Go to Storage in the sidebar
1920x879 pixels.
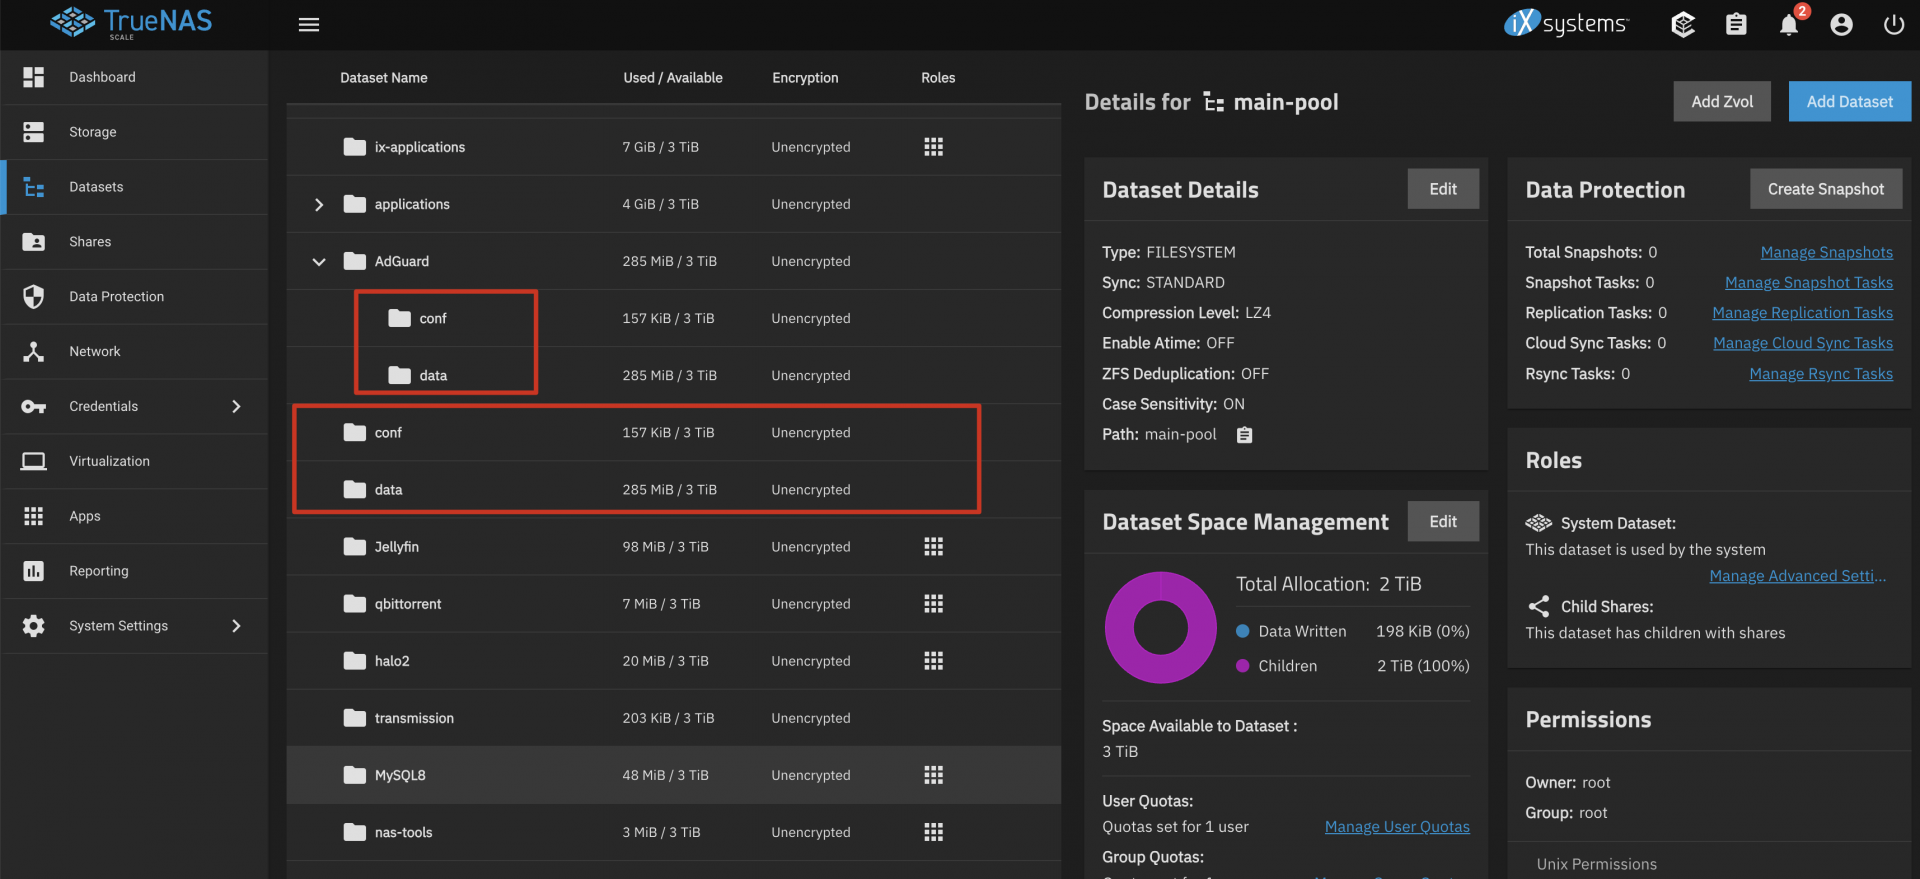coord(134,132)
